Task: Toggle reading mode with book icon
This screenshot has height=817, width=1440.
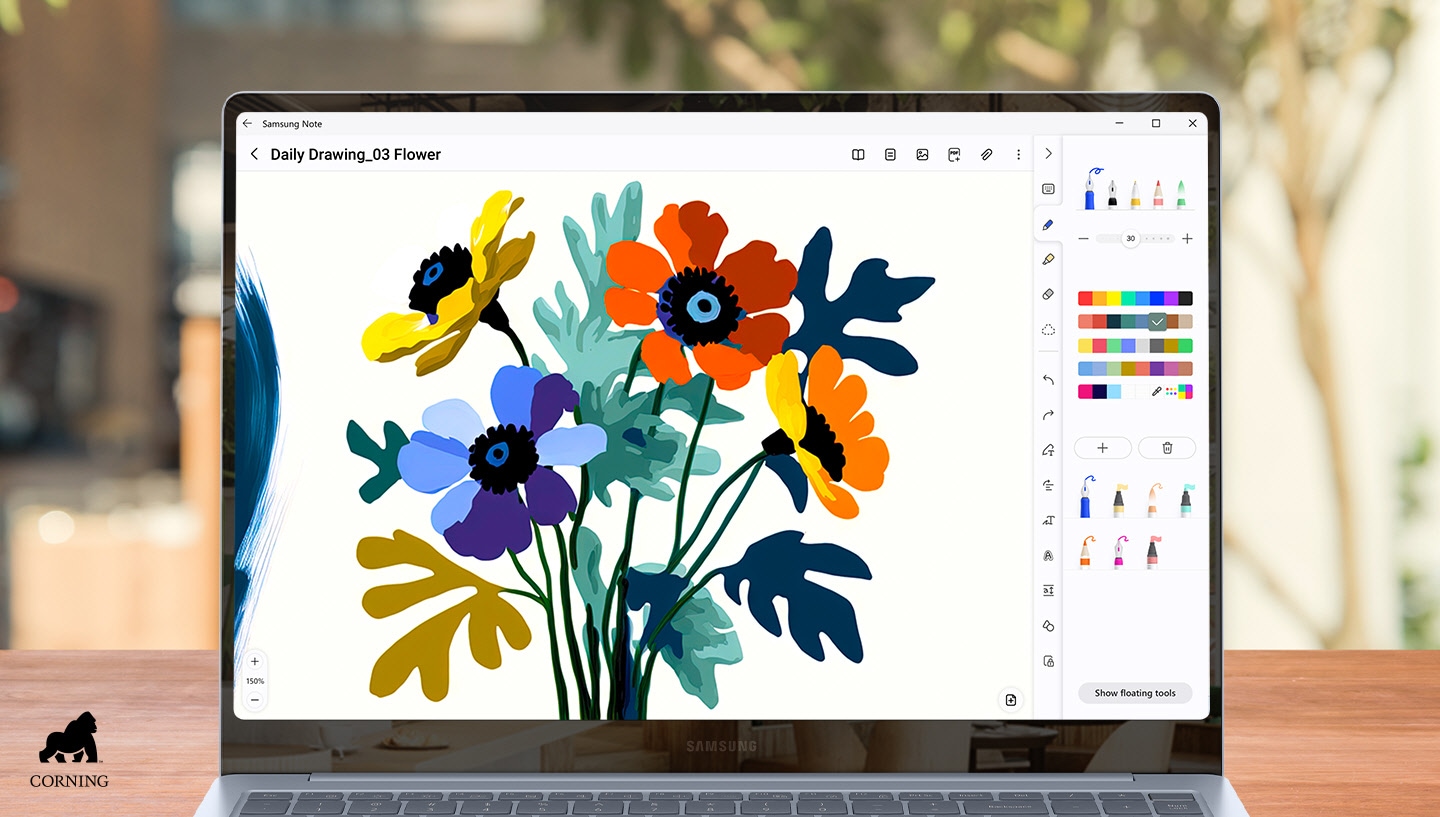Action: click(858, 155)
